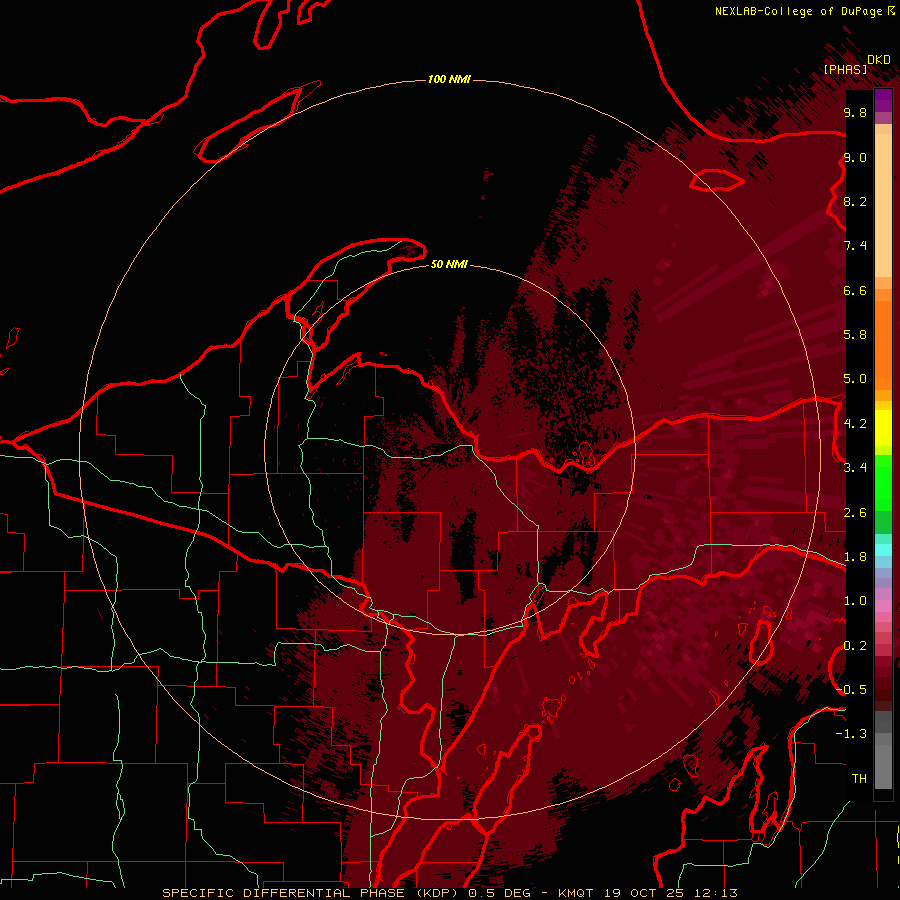
Task: Select the 5.8 scale value
Action: pos(855,335)
